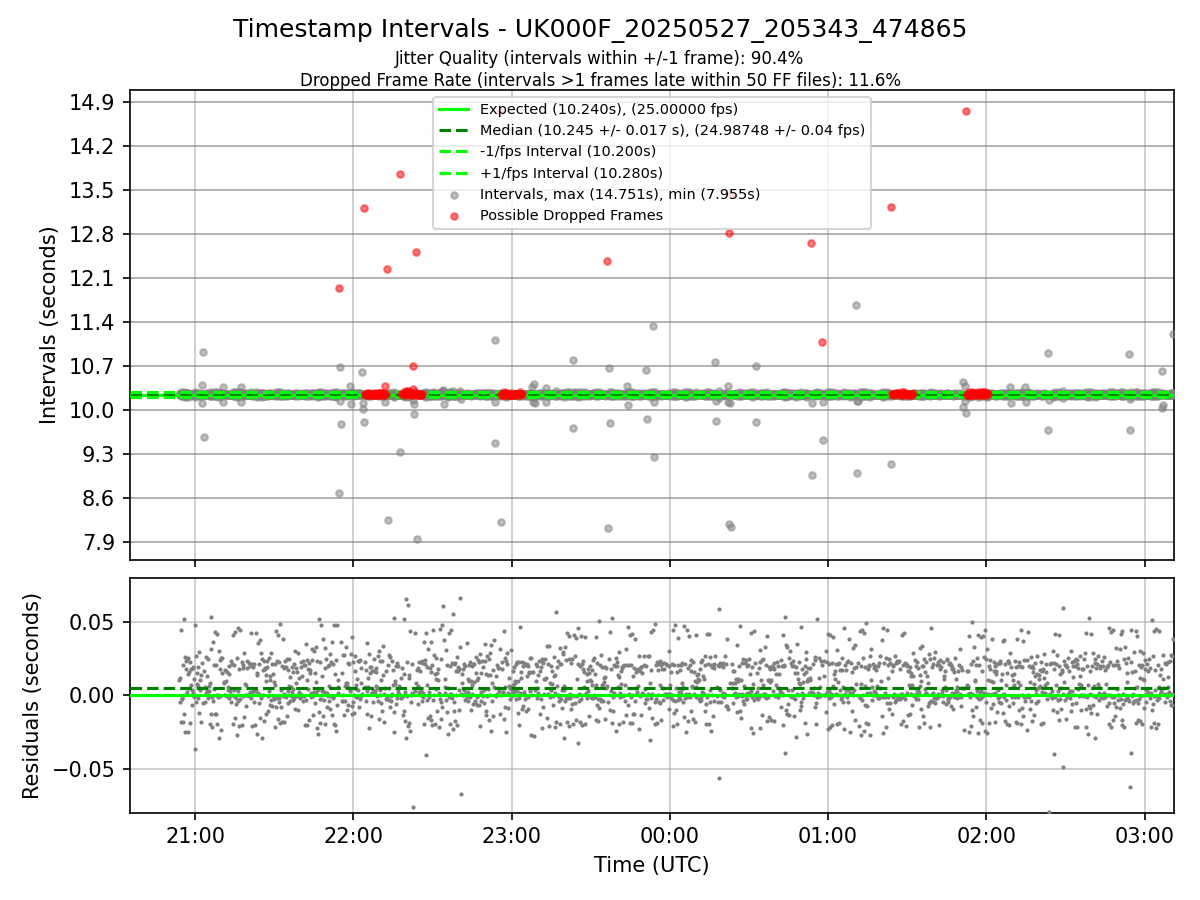Click the 'Time (UTC)' x-axis label
This screenshot has height=900, width=1200.
pos(651,865)
